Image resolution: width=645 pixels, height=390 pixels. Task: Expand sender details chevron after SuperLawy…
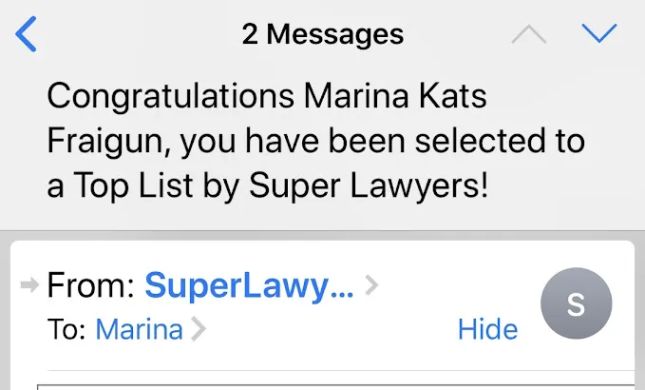[371, 285]
